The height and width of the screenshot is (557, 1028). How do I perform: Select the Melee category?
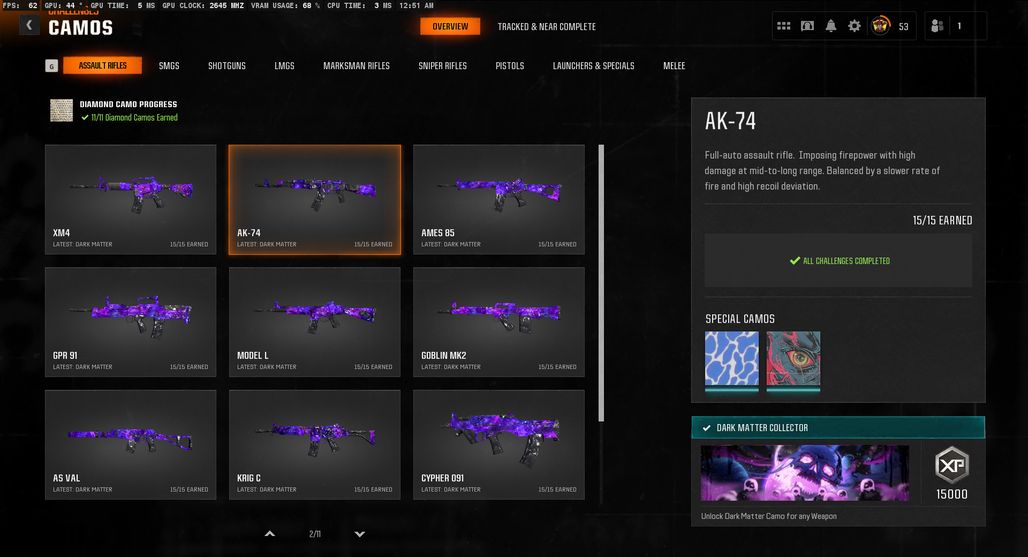(x=674, y=66)
